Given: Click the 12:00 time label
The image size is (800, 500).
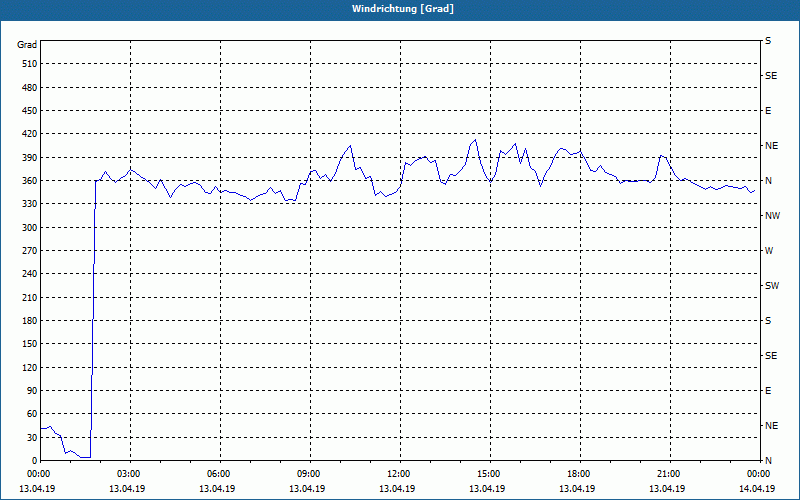Looking at the screenshot, I should click(x=397, y=474).
